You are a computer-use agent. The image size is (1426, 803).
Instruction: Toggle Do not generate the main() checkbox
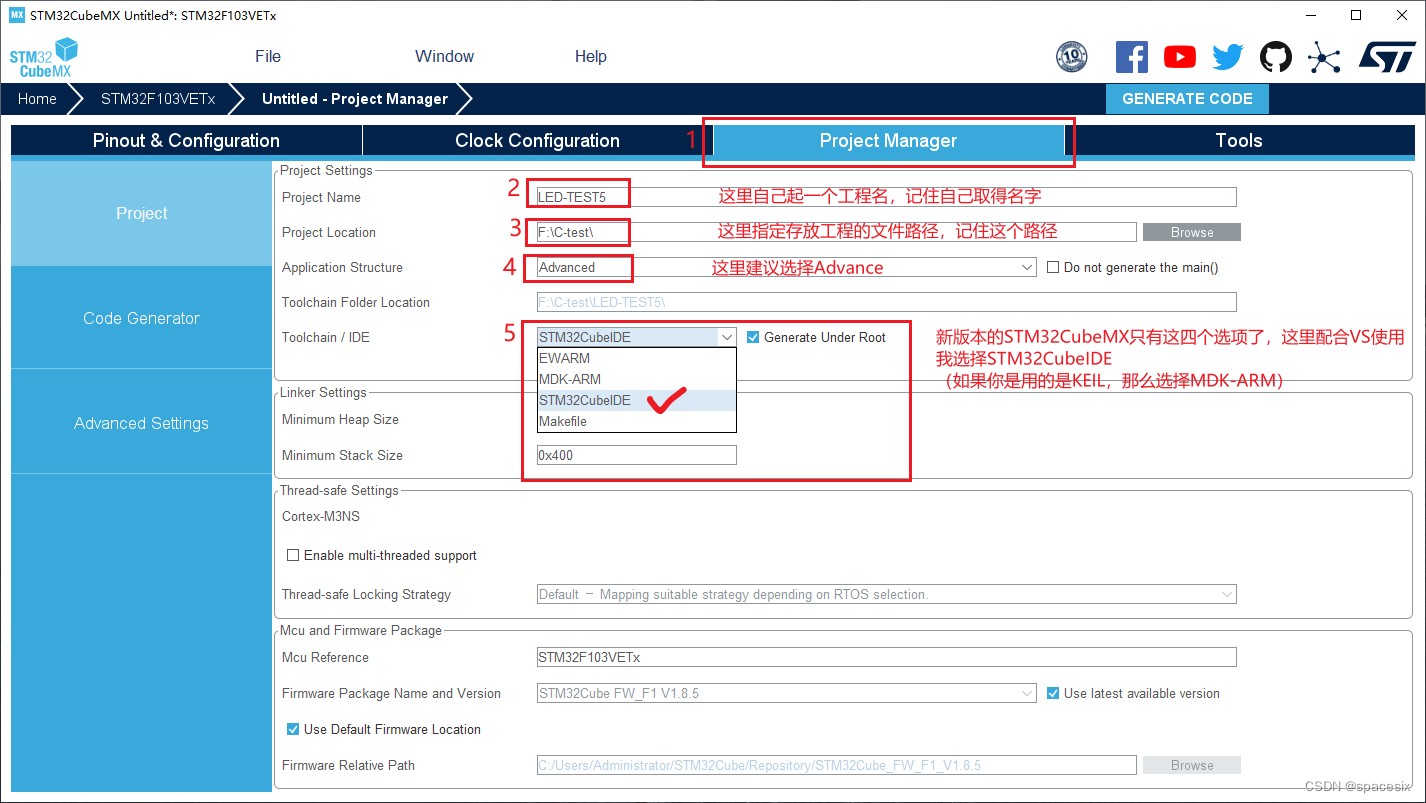click(1053, 267)
